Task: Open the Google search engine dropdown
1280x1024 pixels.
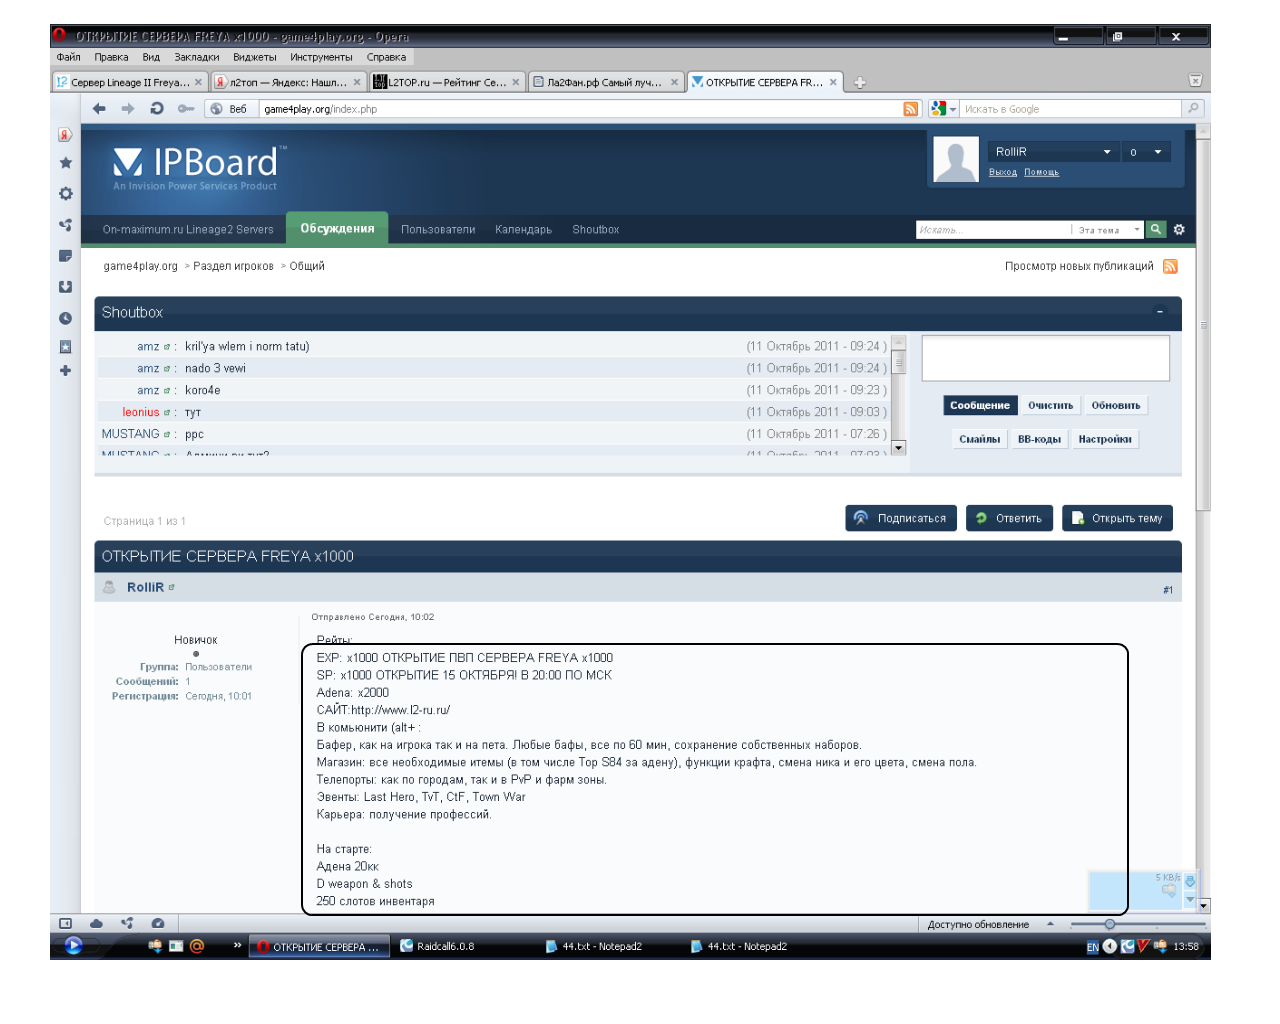Action: click(943, 109)
